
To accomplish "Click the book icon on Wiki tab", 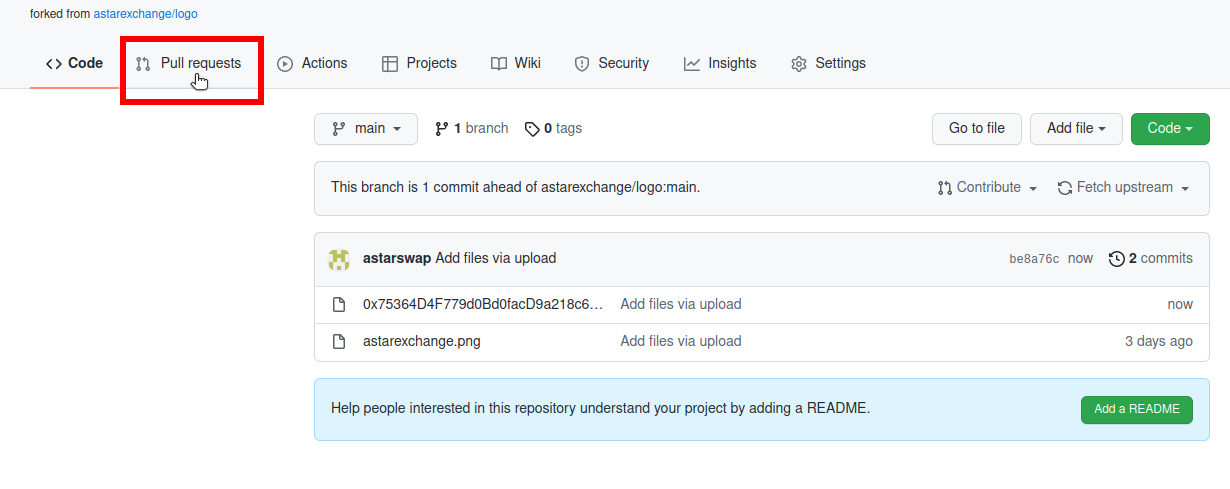I will (499, 64).
